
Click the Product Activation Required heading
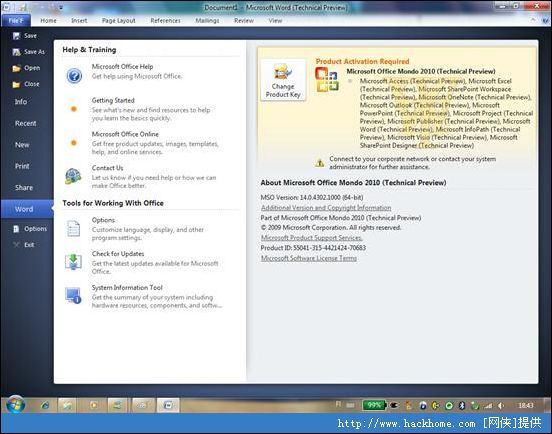[362, 61]
